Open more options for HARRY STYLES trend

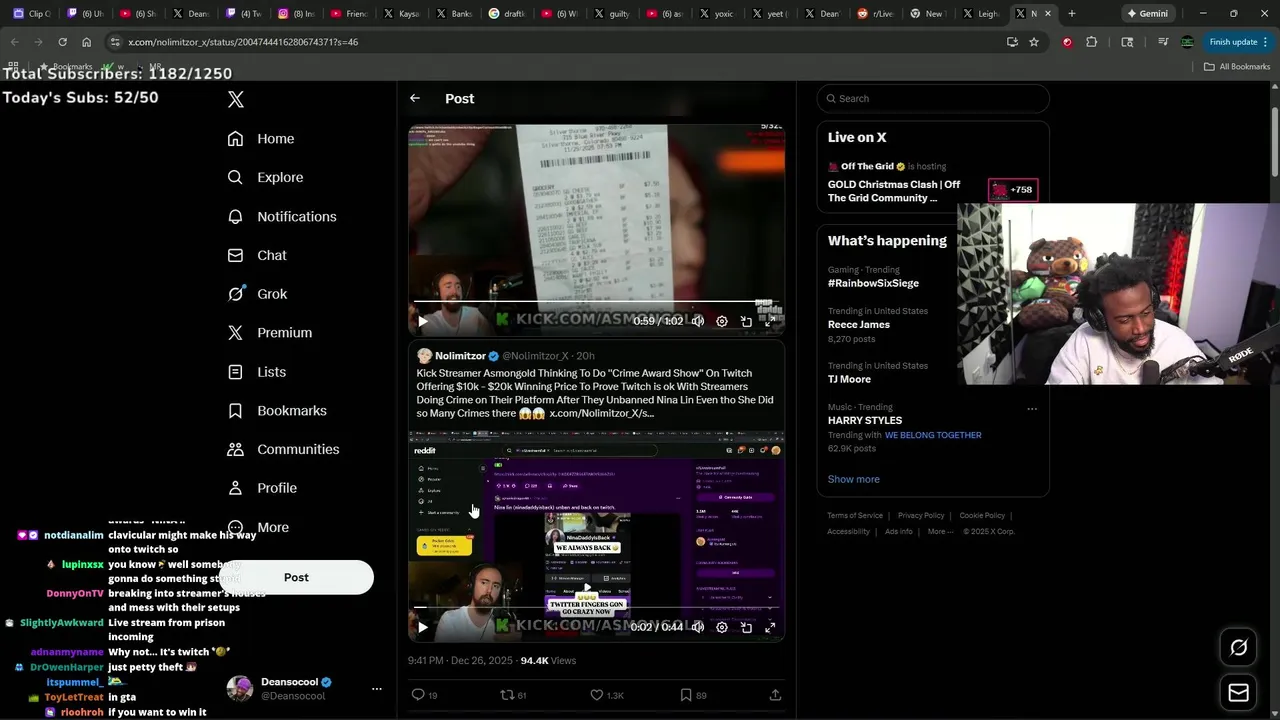(1032, 408)
